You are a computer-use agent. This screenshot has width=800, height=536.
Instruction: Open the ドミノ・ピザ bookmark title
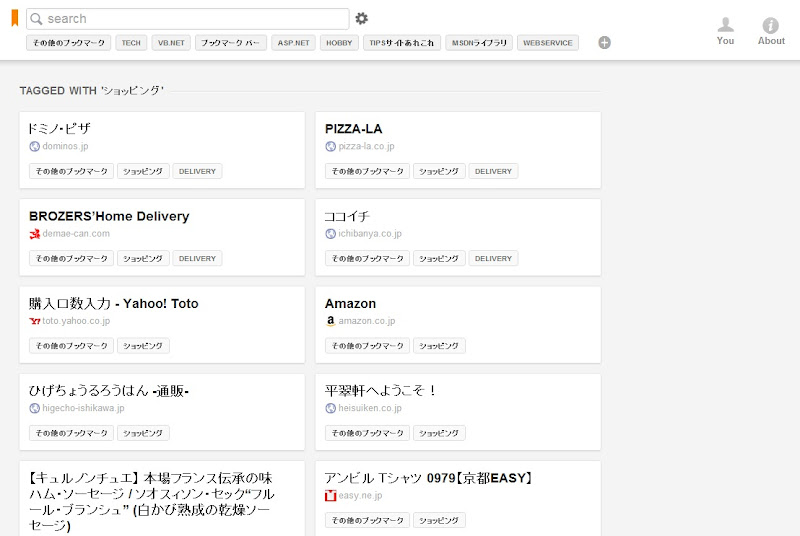(x=60, y=129)
